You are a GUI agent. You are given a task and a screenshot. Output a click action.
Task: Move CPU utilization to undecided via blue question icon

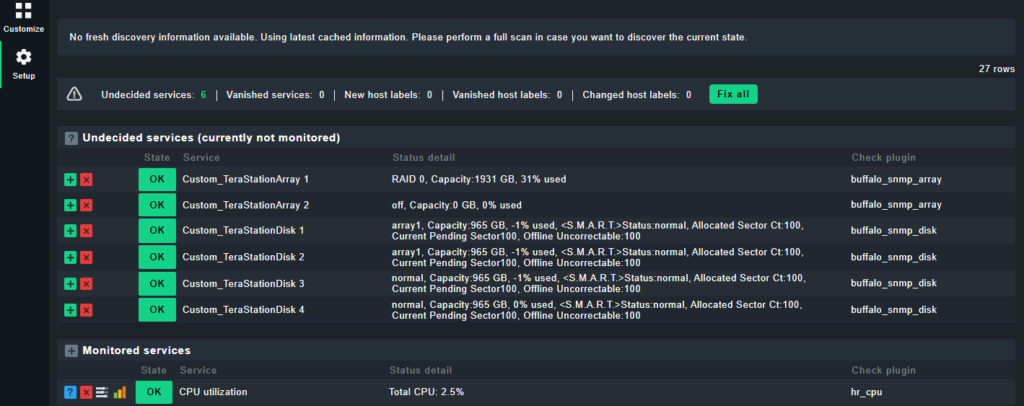(71, 392)
